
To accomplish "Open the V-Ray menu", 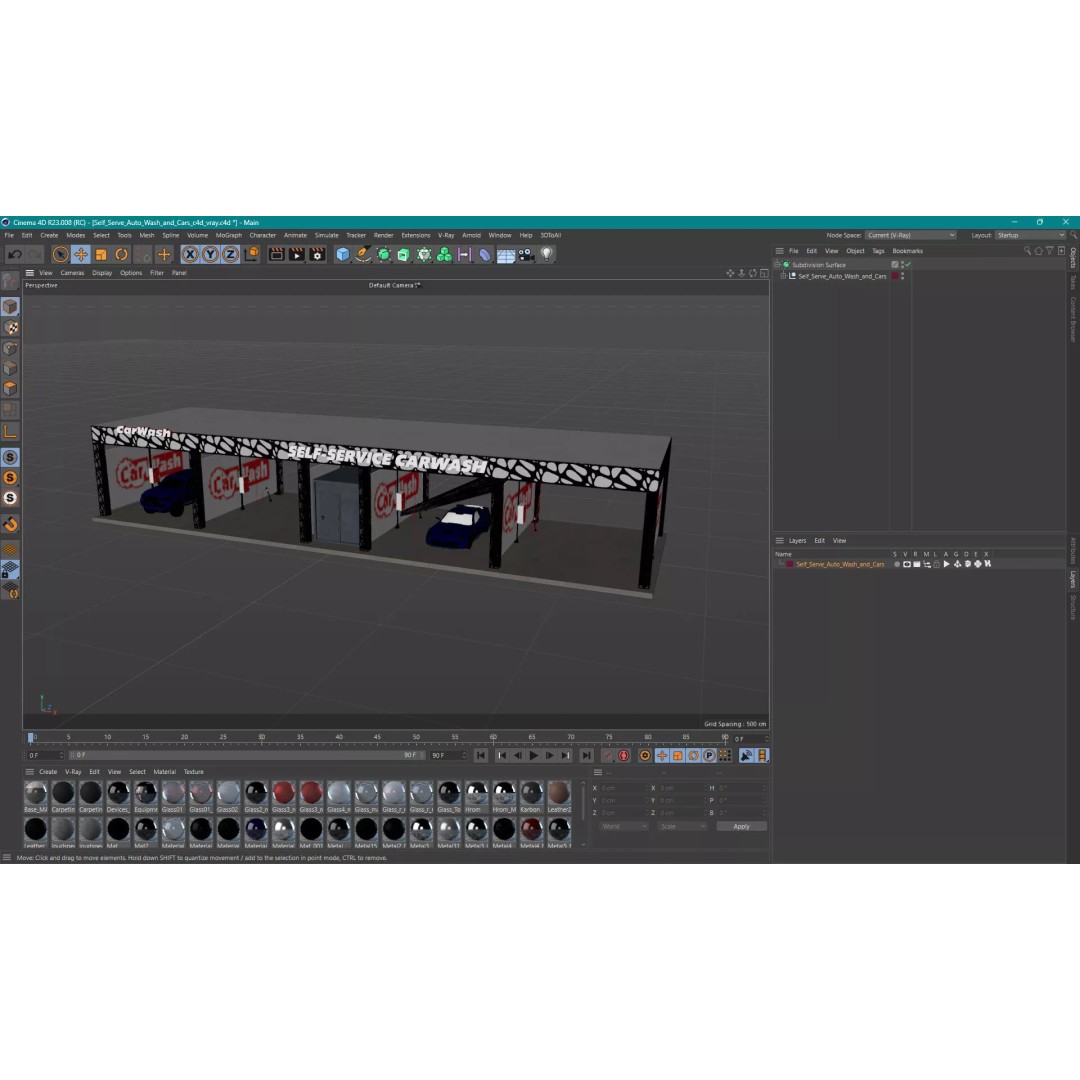I will click(x=446, y=236).
